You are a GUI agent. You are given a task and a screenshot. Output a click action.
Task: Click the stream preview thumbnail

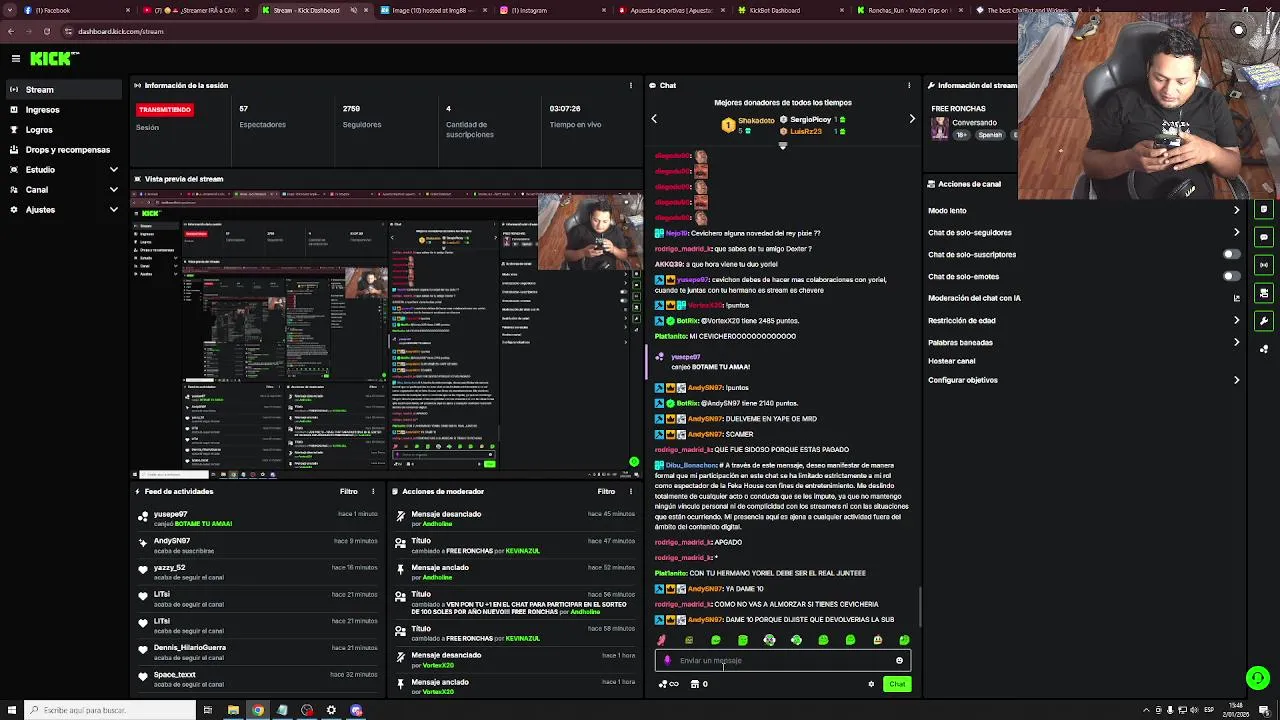[387, 332]
